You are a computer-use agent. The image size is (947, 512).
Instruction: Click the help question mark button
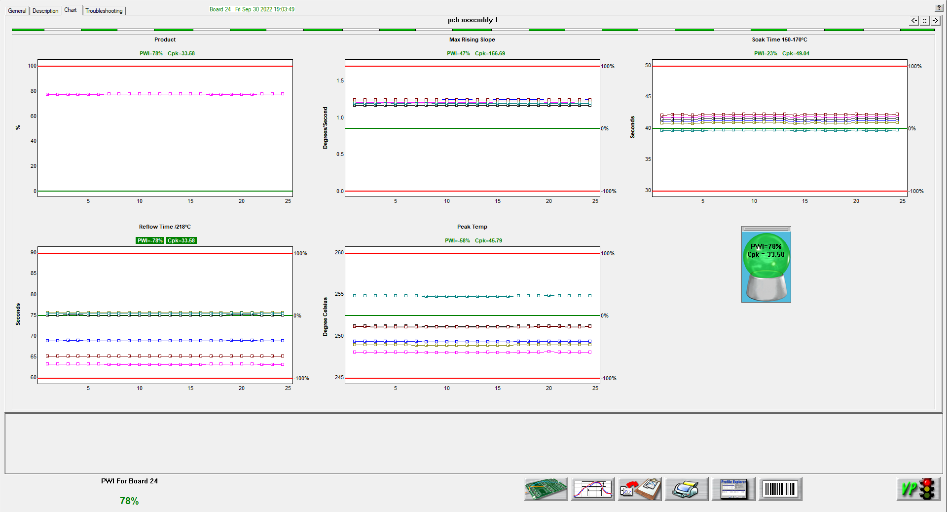click(x=937, y=6)
